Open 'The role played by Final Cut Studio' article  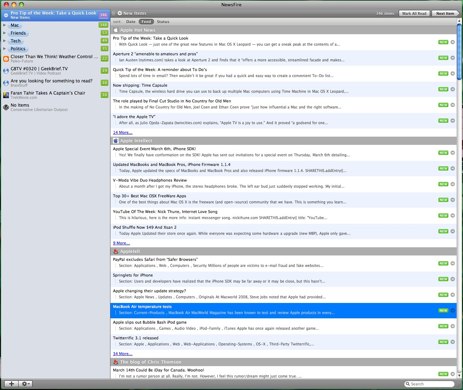click(283, 104)
